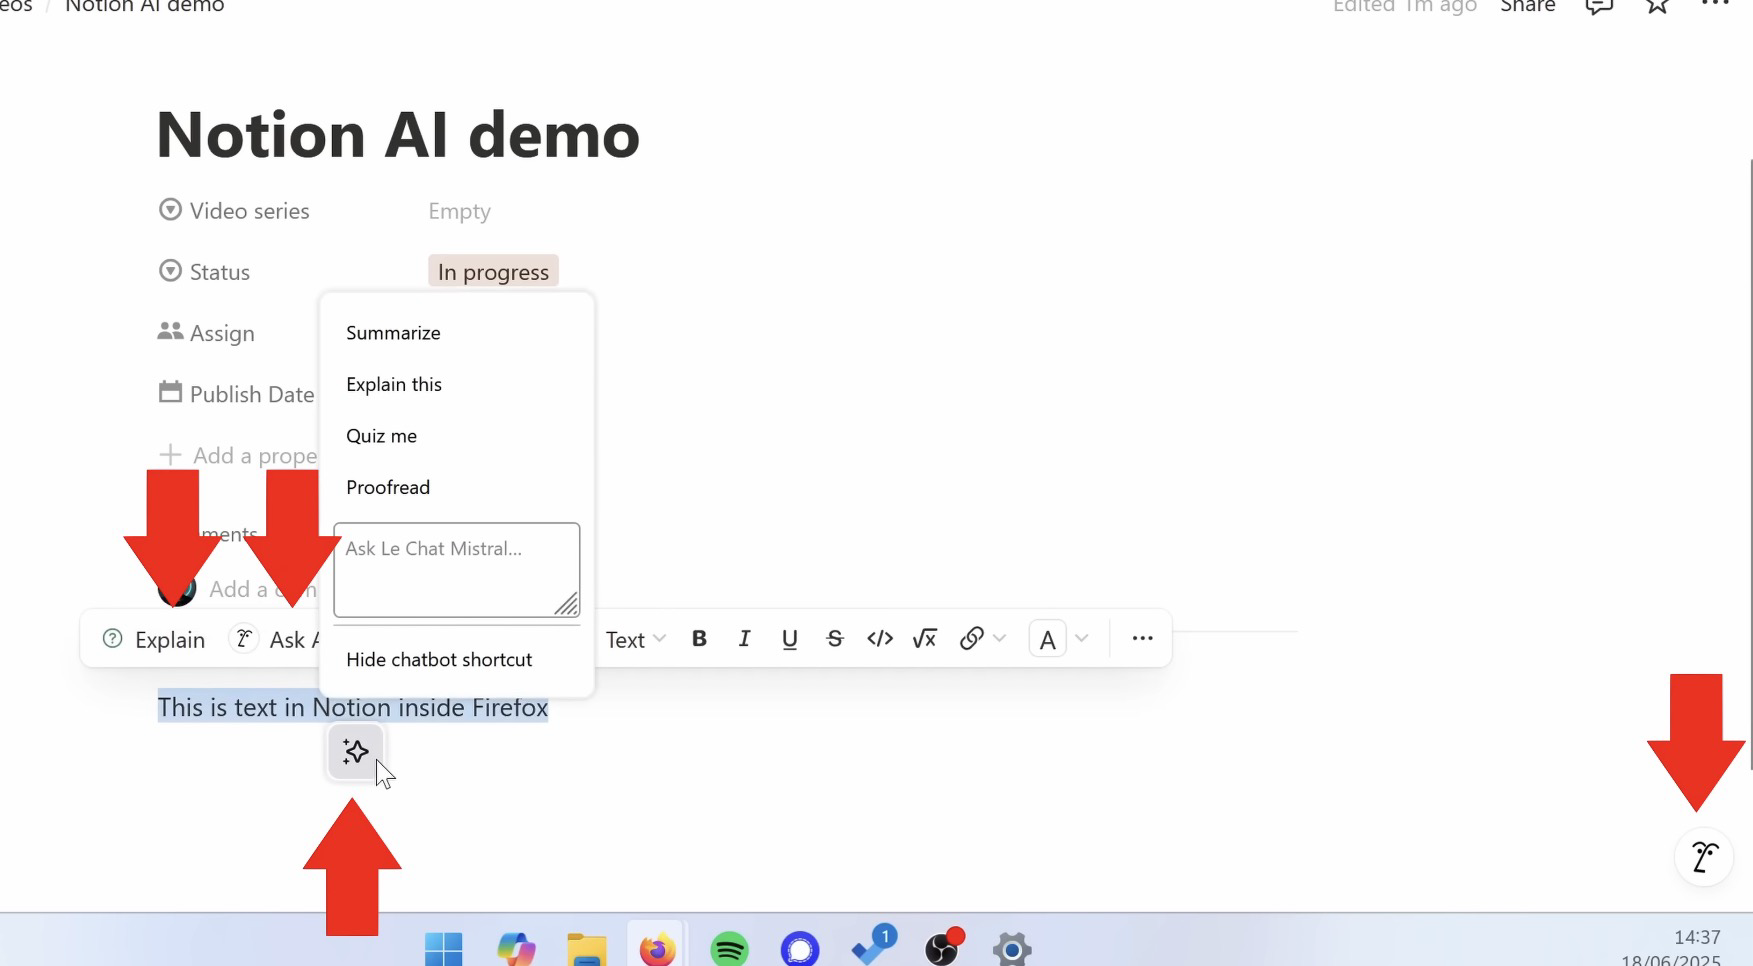The image size is (1753, 966).
Task: Click the Notion AI demo breadcrumb
Action: pyautogui.click(x=145, y=6)
